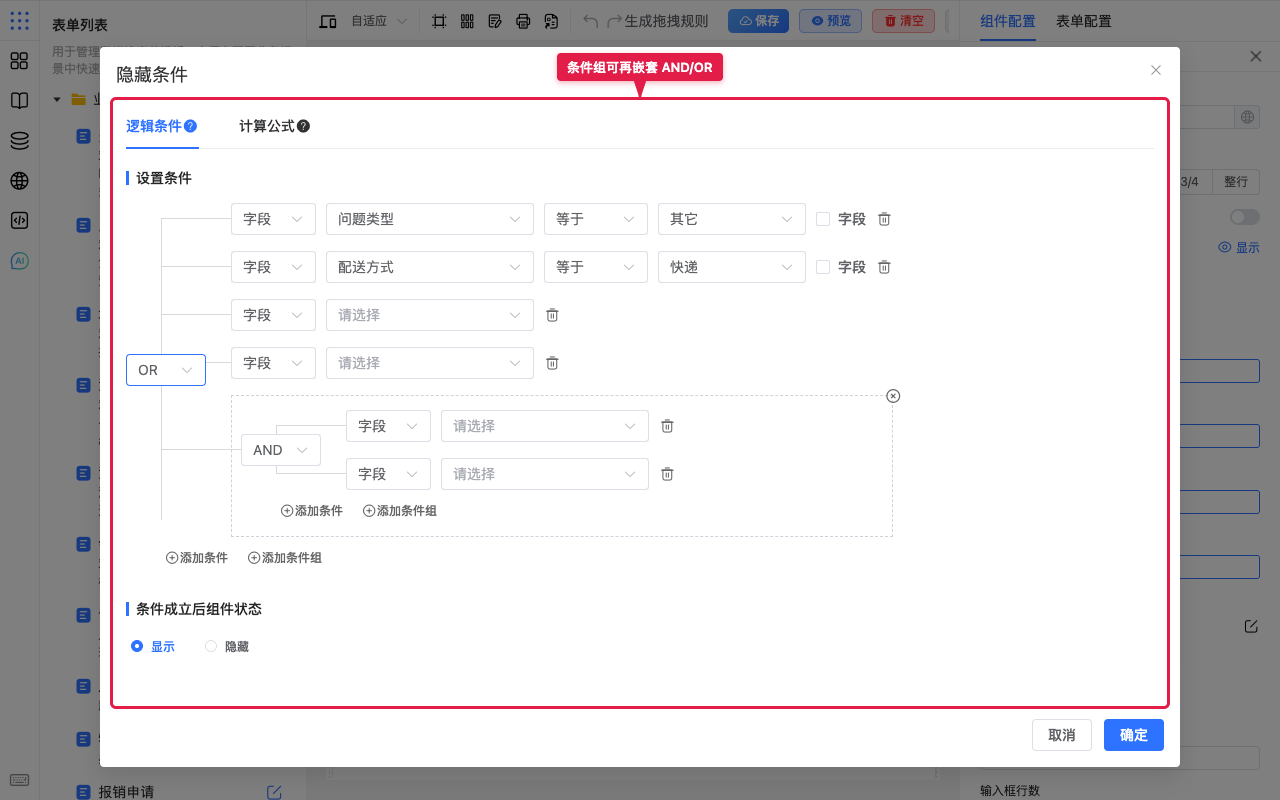Click the eye 显示 link in right panel

point(1239,247)
